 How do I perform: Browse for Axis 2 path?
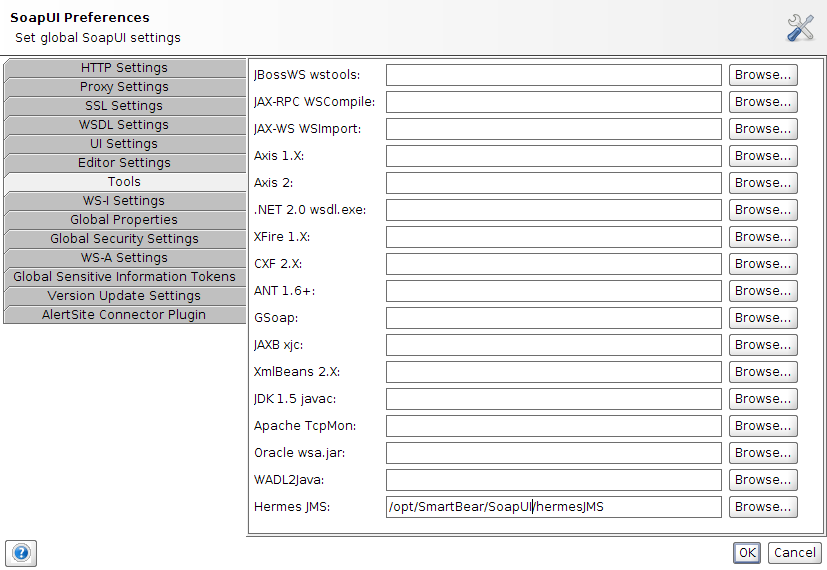pyautogui.click(x=763, y=183)
